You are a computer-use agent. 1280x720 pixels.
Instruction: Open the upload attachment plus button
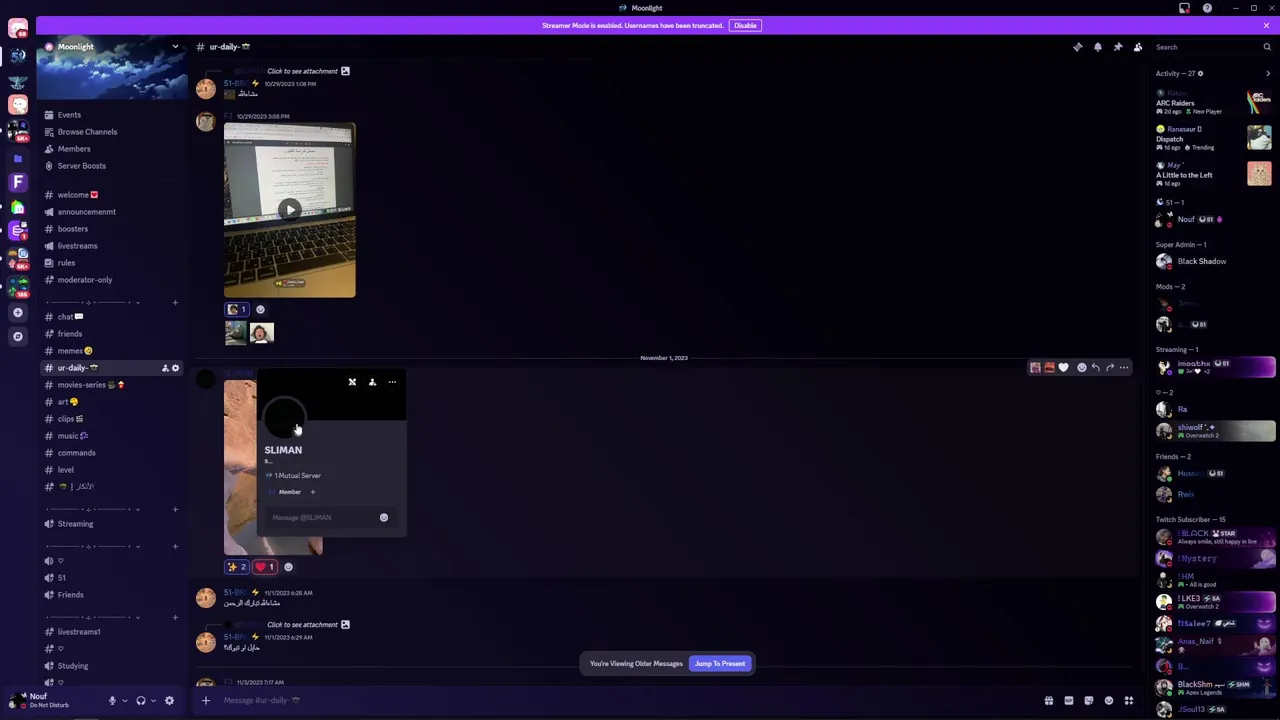click(x=206, y=700)
